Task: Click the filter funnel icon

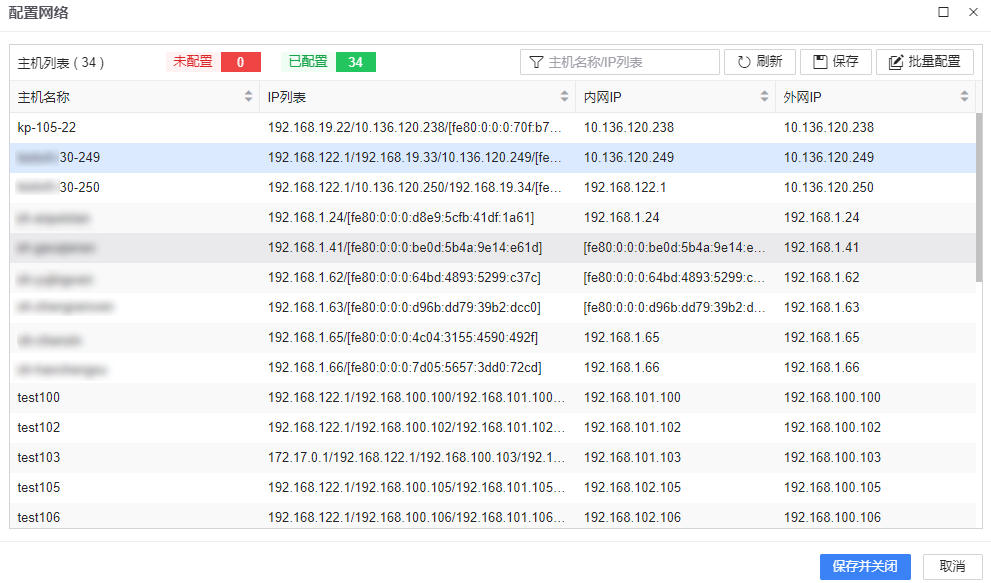Action: 536,62
